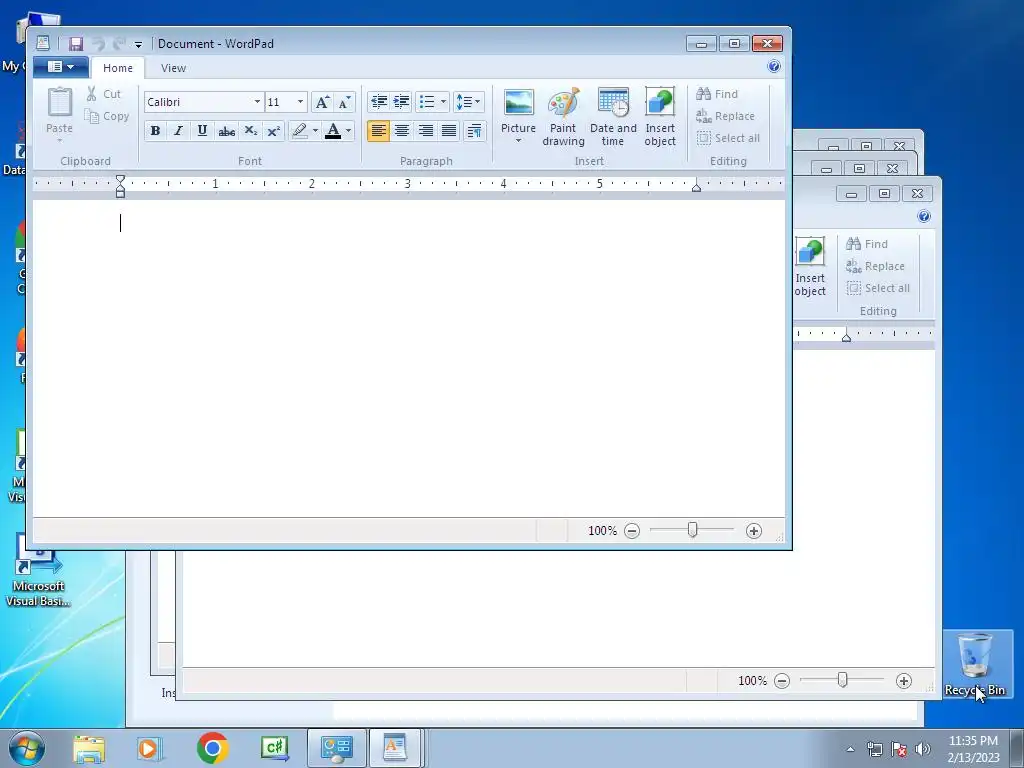
Task: Click the Redo icon in title bar
Action: click(119, 44)
